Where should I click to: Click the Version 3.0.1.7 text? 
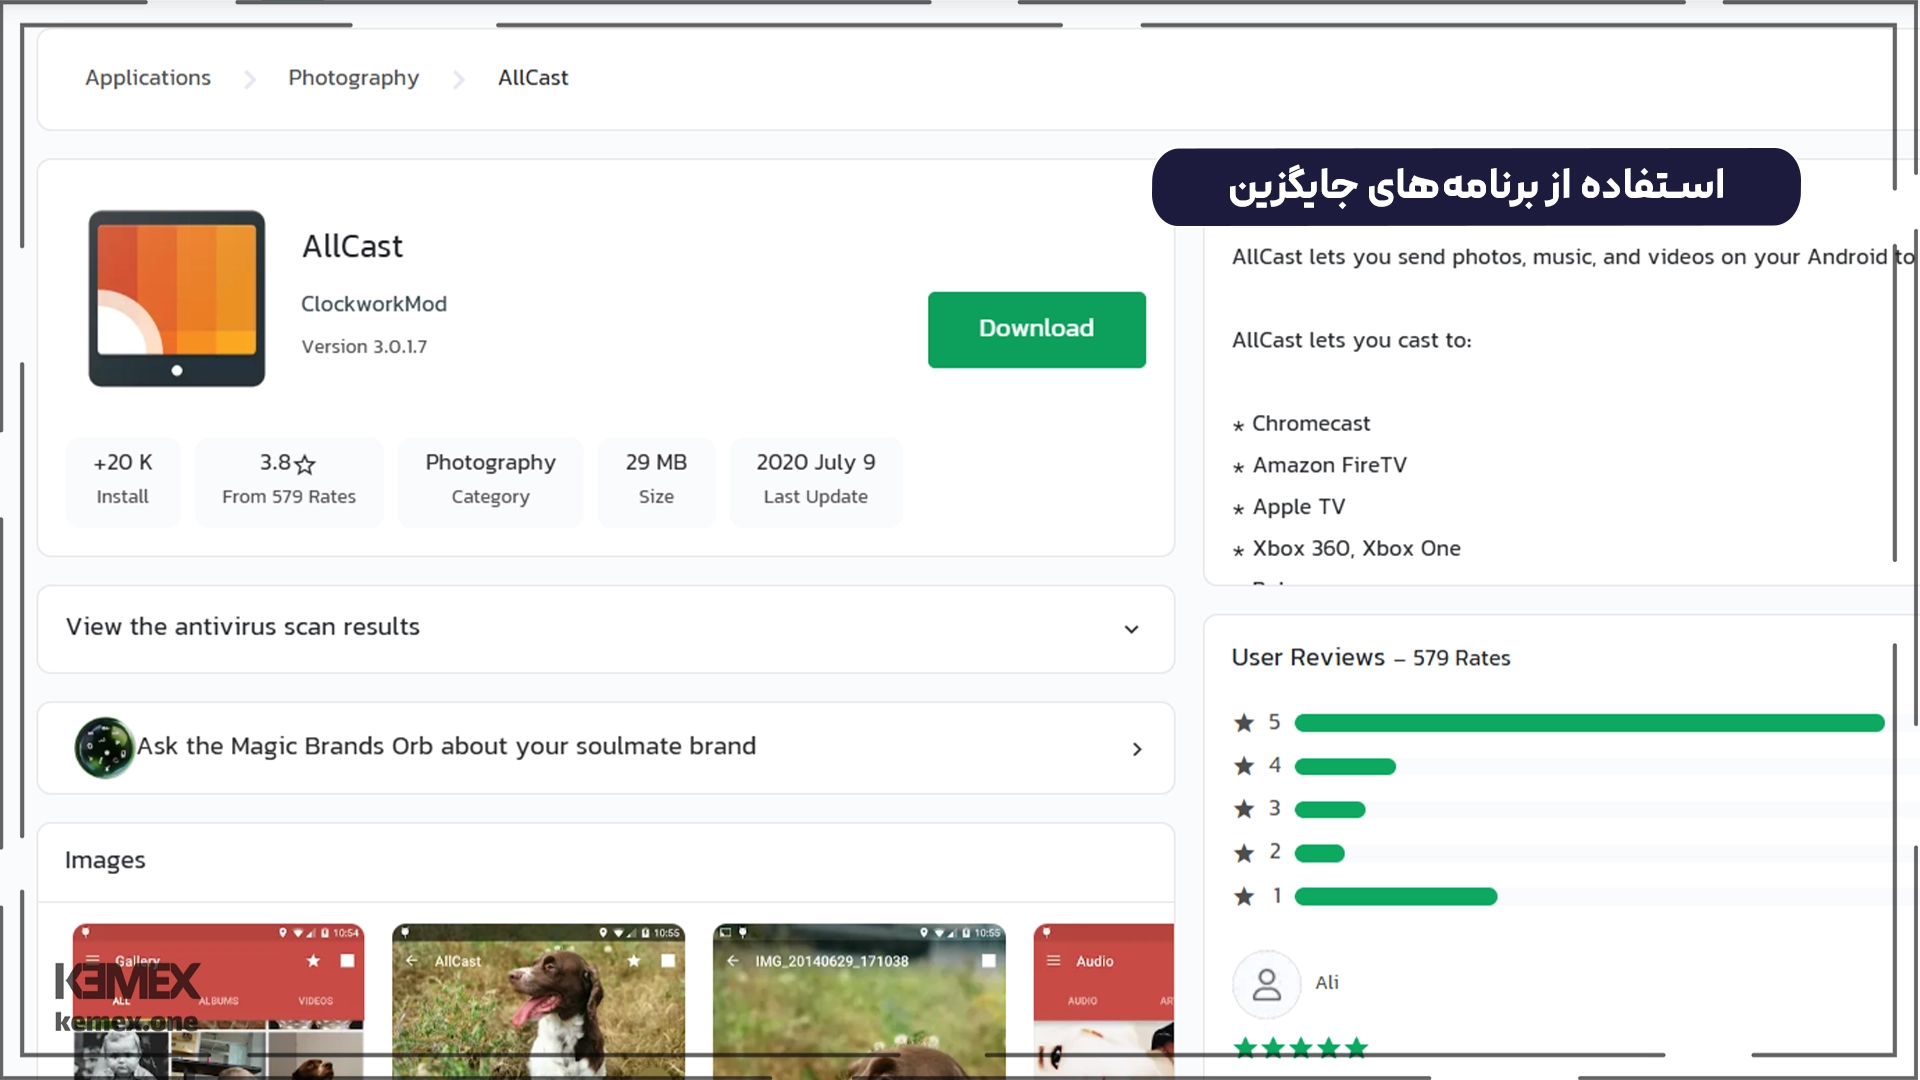(x=364, y=347)
